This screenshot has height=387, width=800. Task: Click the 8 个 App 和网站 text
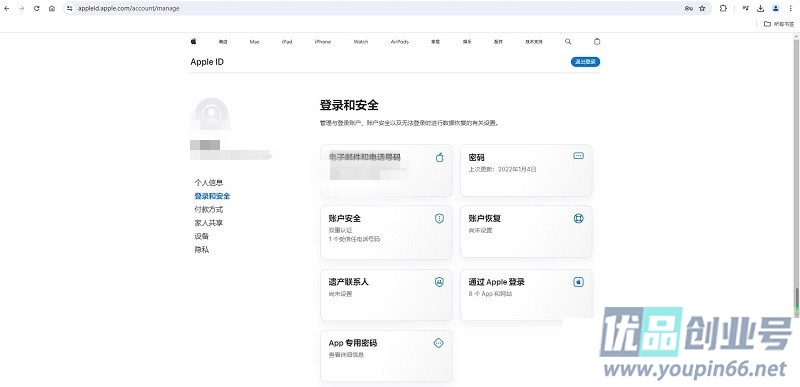pyautogui.click(x=490, y=294)
